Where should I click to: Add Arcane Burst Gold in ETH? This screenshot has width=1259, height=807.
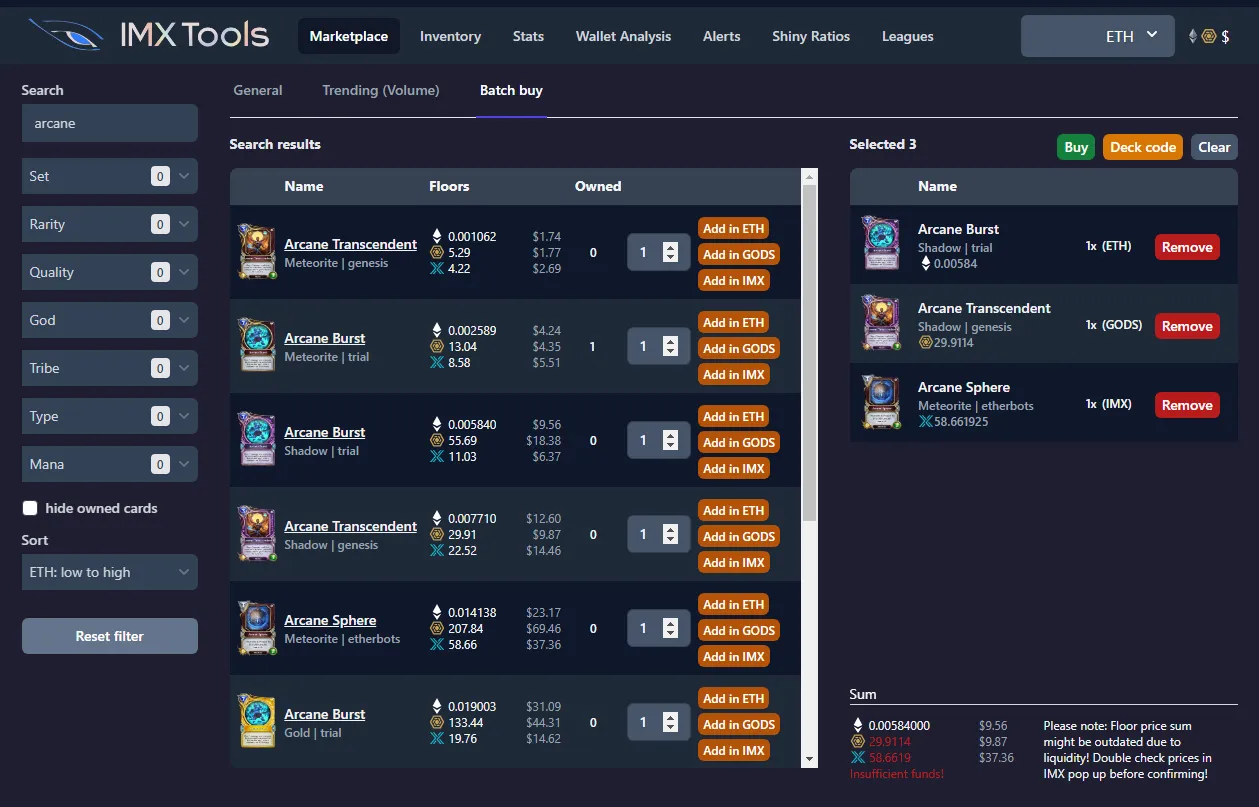[733, 699]
